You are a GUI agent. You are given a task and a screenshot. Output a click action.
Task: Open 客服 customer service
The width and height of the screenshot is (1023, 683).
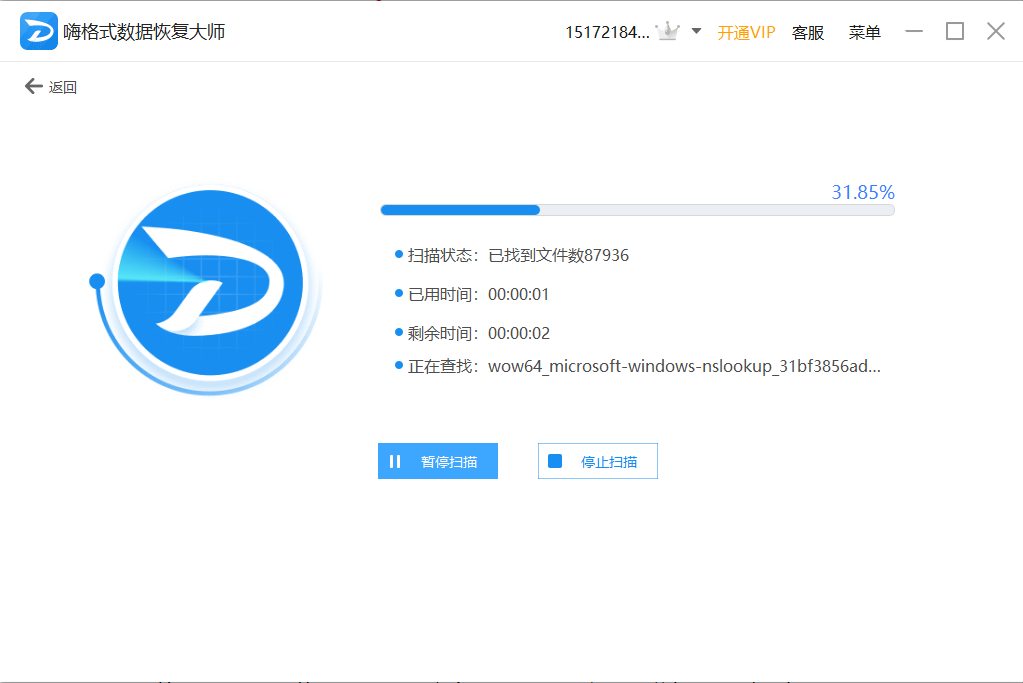pyautogui.click(x=808, y=33)
